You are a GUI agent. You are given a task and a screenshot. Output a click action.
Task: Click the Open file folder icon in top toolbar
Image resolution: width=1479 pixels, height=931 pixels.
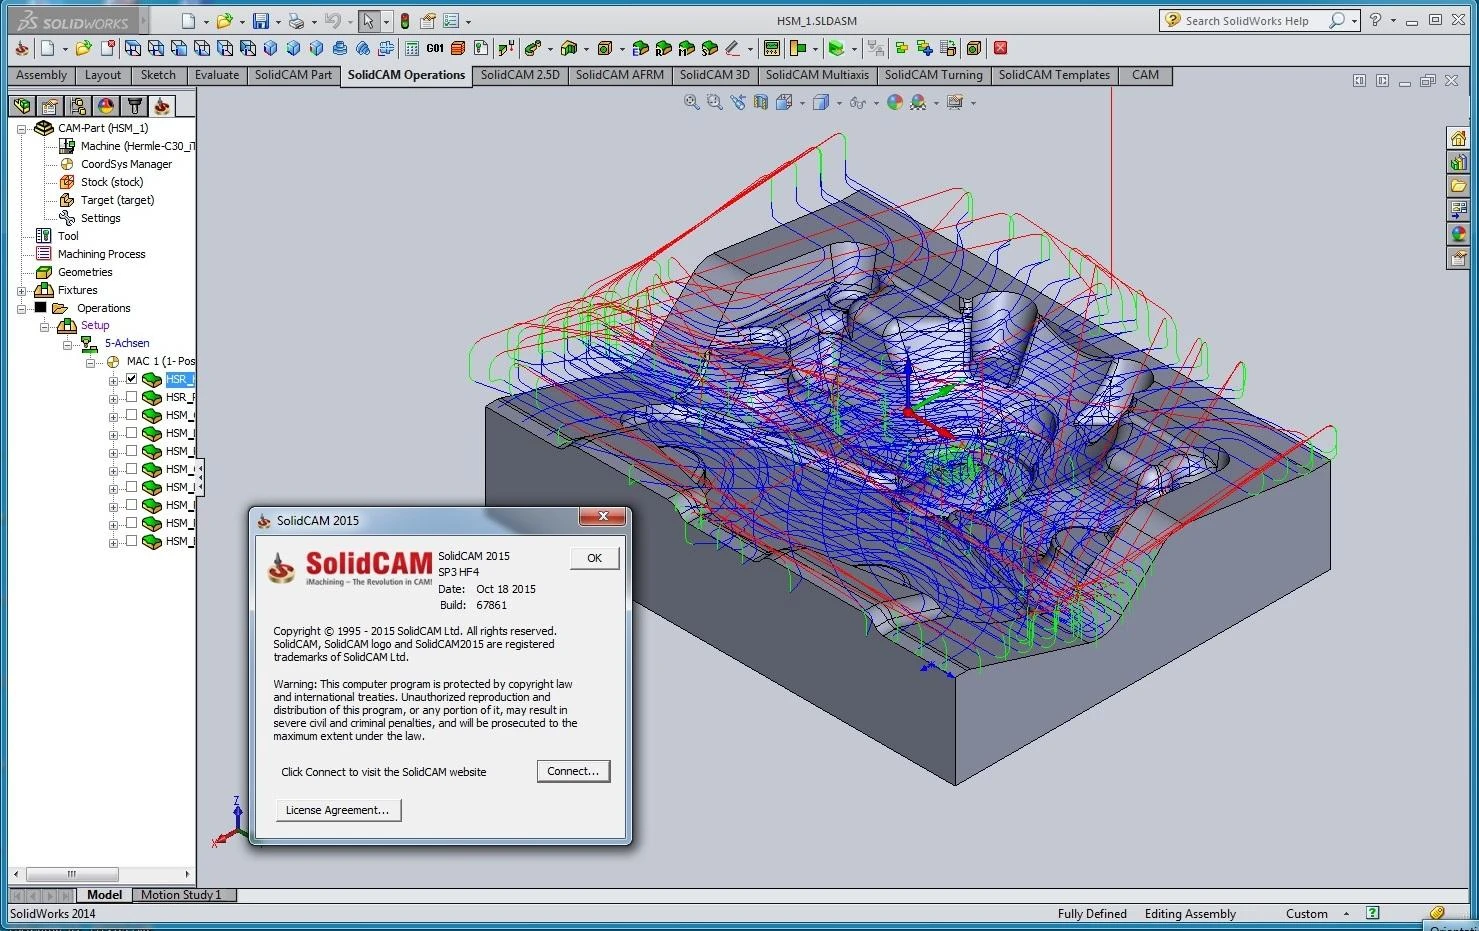pos(224,21)
